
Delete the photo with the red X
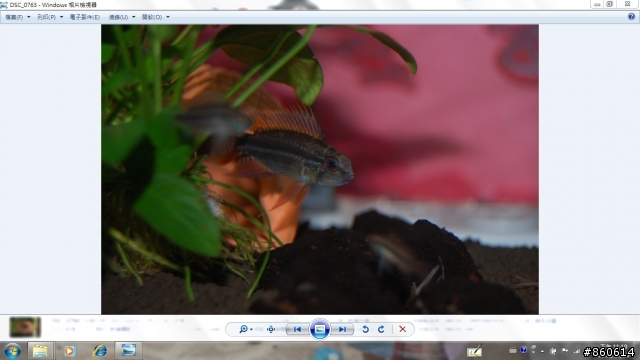coord(402,329)
